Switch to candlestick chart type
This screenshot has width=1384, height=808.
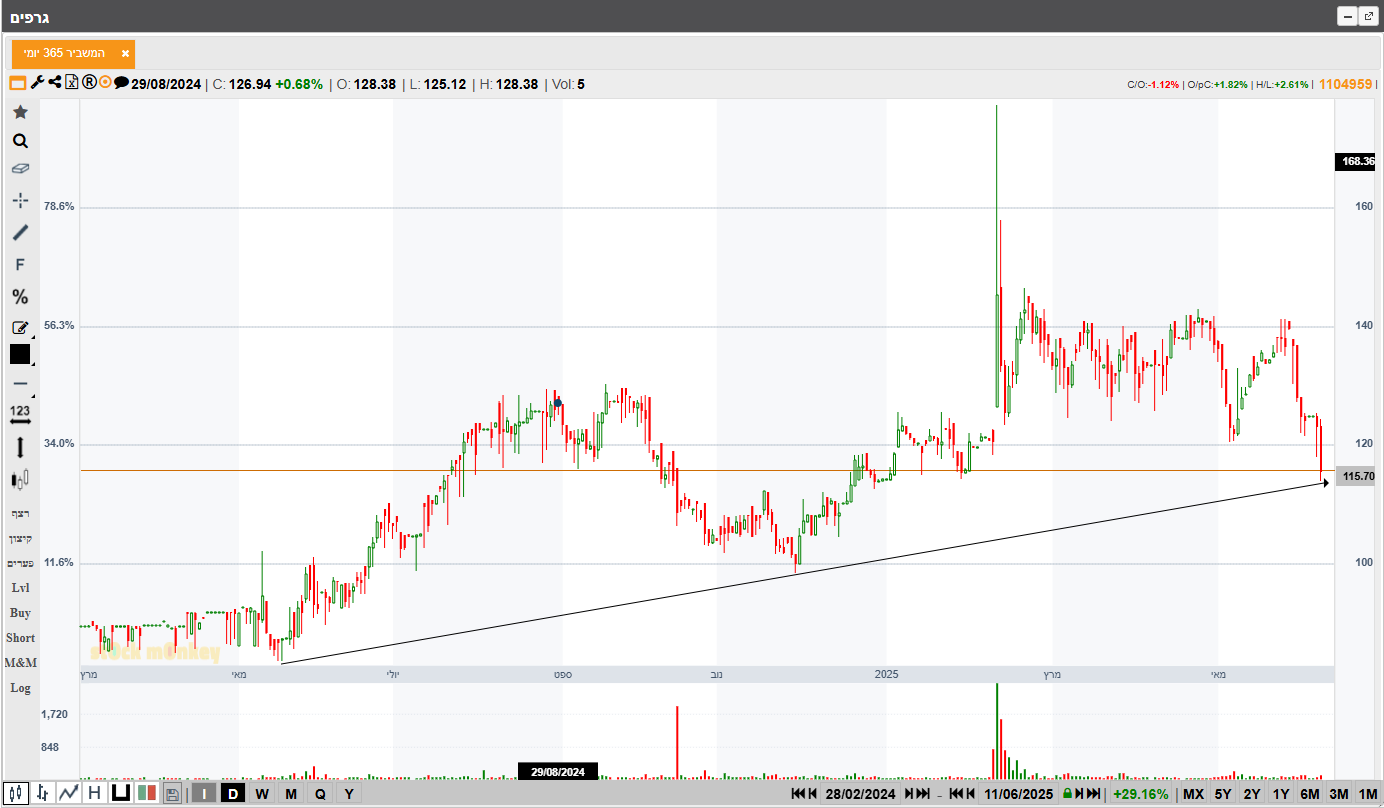(x=16, y=793)
